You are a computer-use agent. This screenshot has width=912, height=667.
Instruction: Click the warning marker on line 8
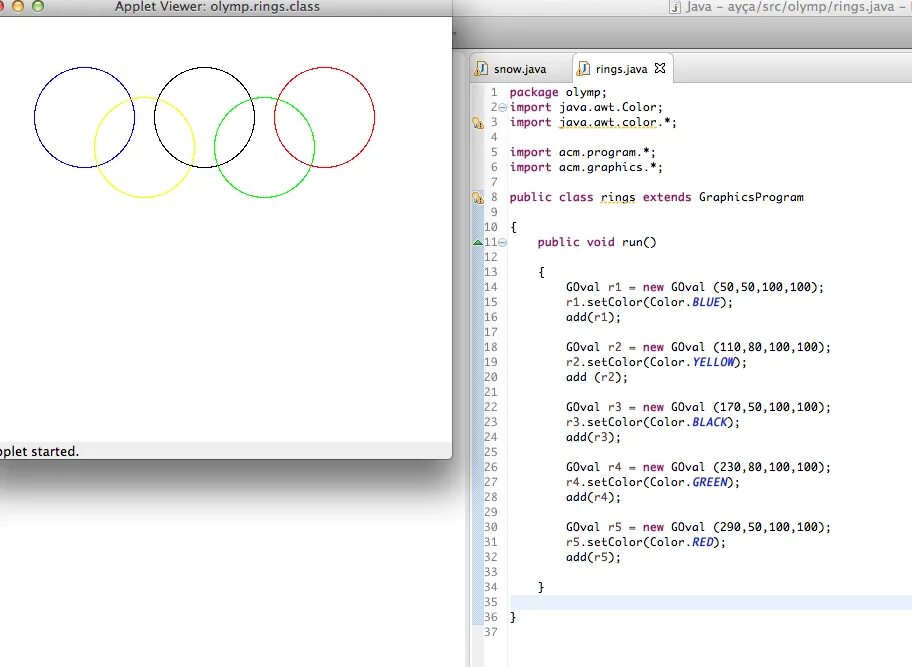[478, 198]
